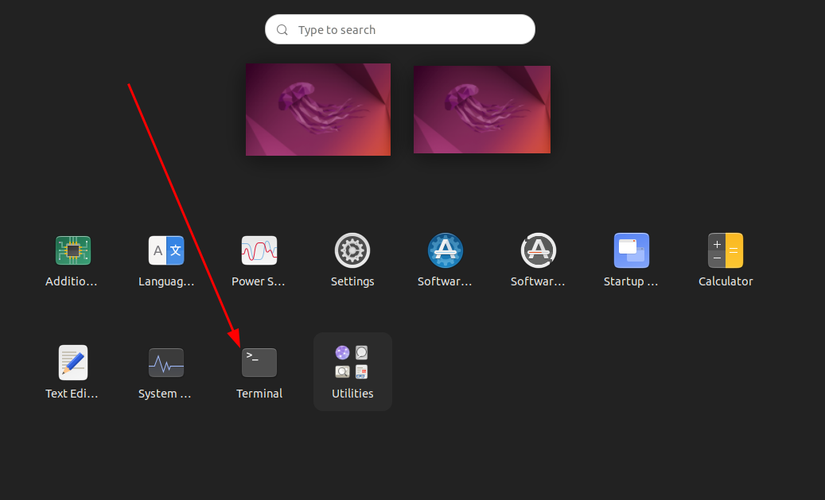Open the Power Statistics app
The height and width of the screenshot is (500, 825).
(259, 251)
